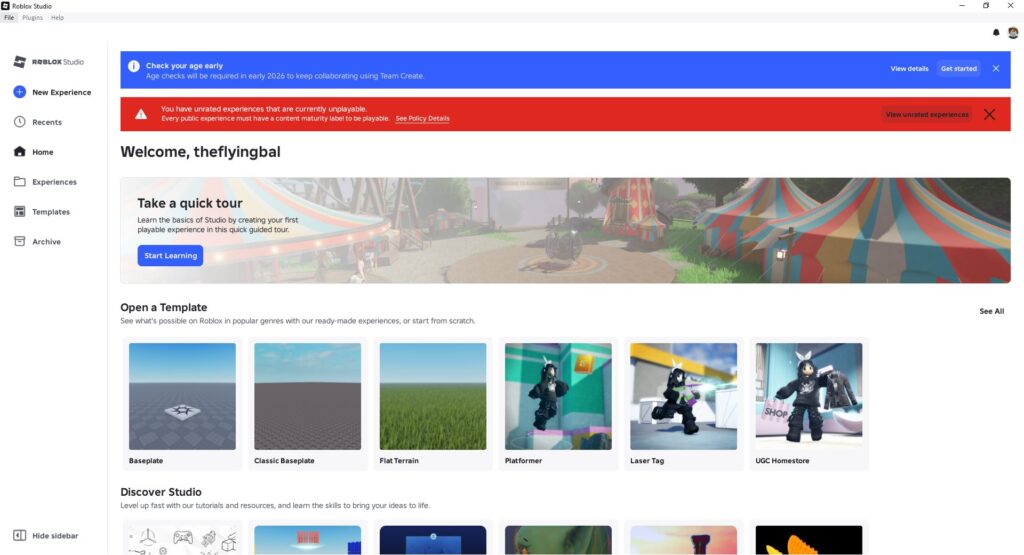Open the Archive box icon
The image size is (1024, 555).
point(20,242)
